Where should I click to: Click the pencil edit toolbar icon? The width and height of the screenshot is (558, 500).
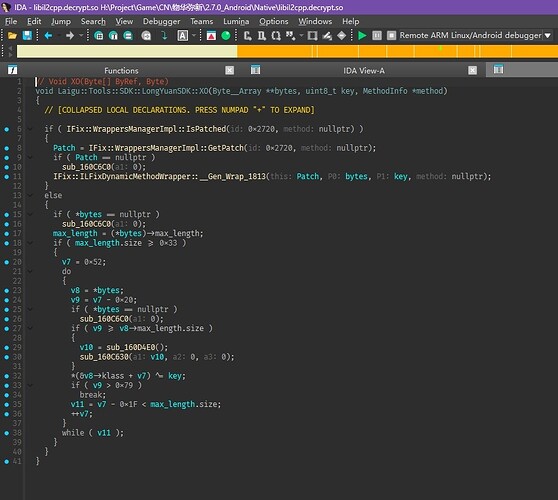[327, 36]
